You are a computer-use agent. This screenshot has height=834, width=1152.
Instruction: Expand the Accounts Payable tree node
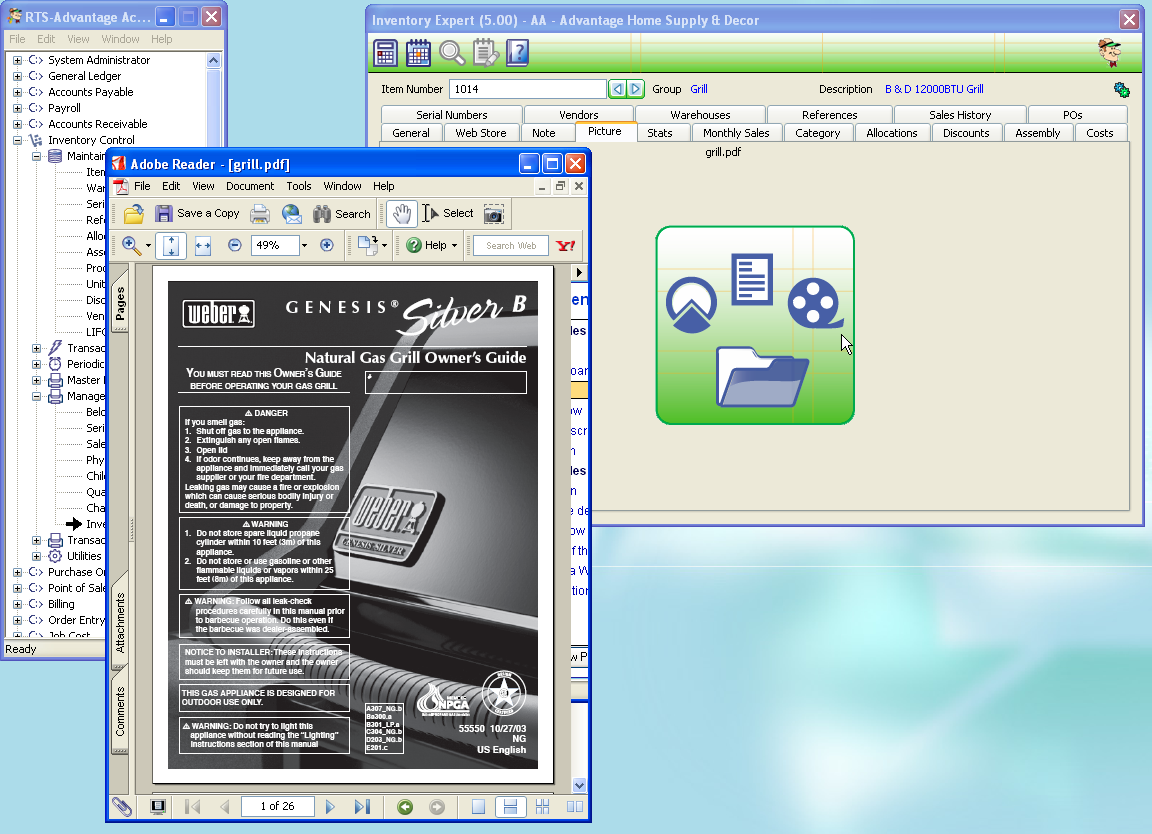(17, 93)
